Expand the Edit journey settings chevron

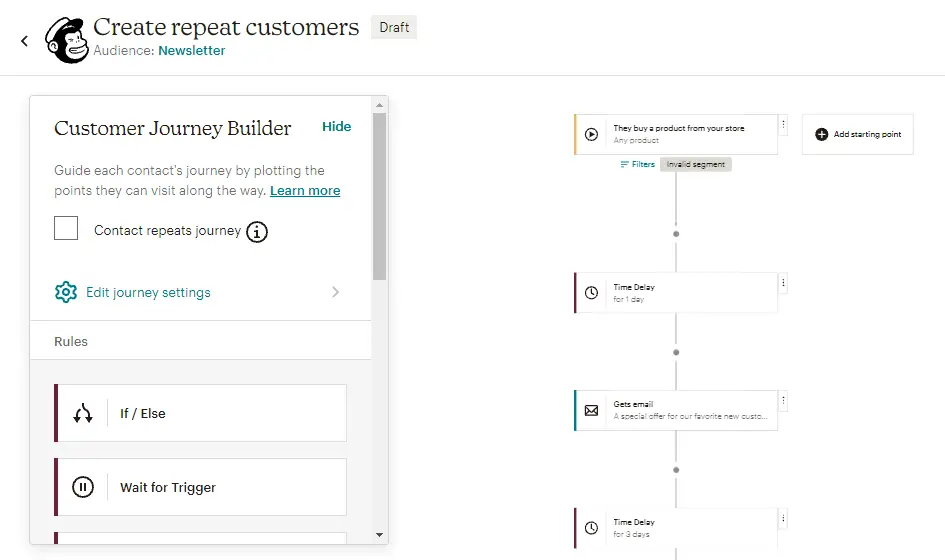pyautogui.click(x=336, y=292)
